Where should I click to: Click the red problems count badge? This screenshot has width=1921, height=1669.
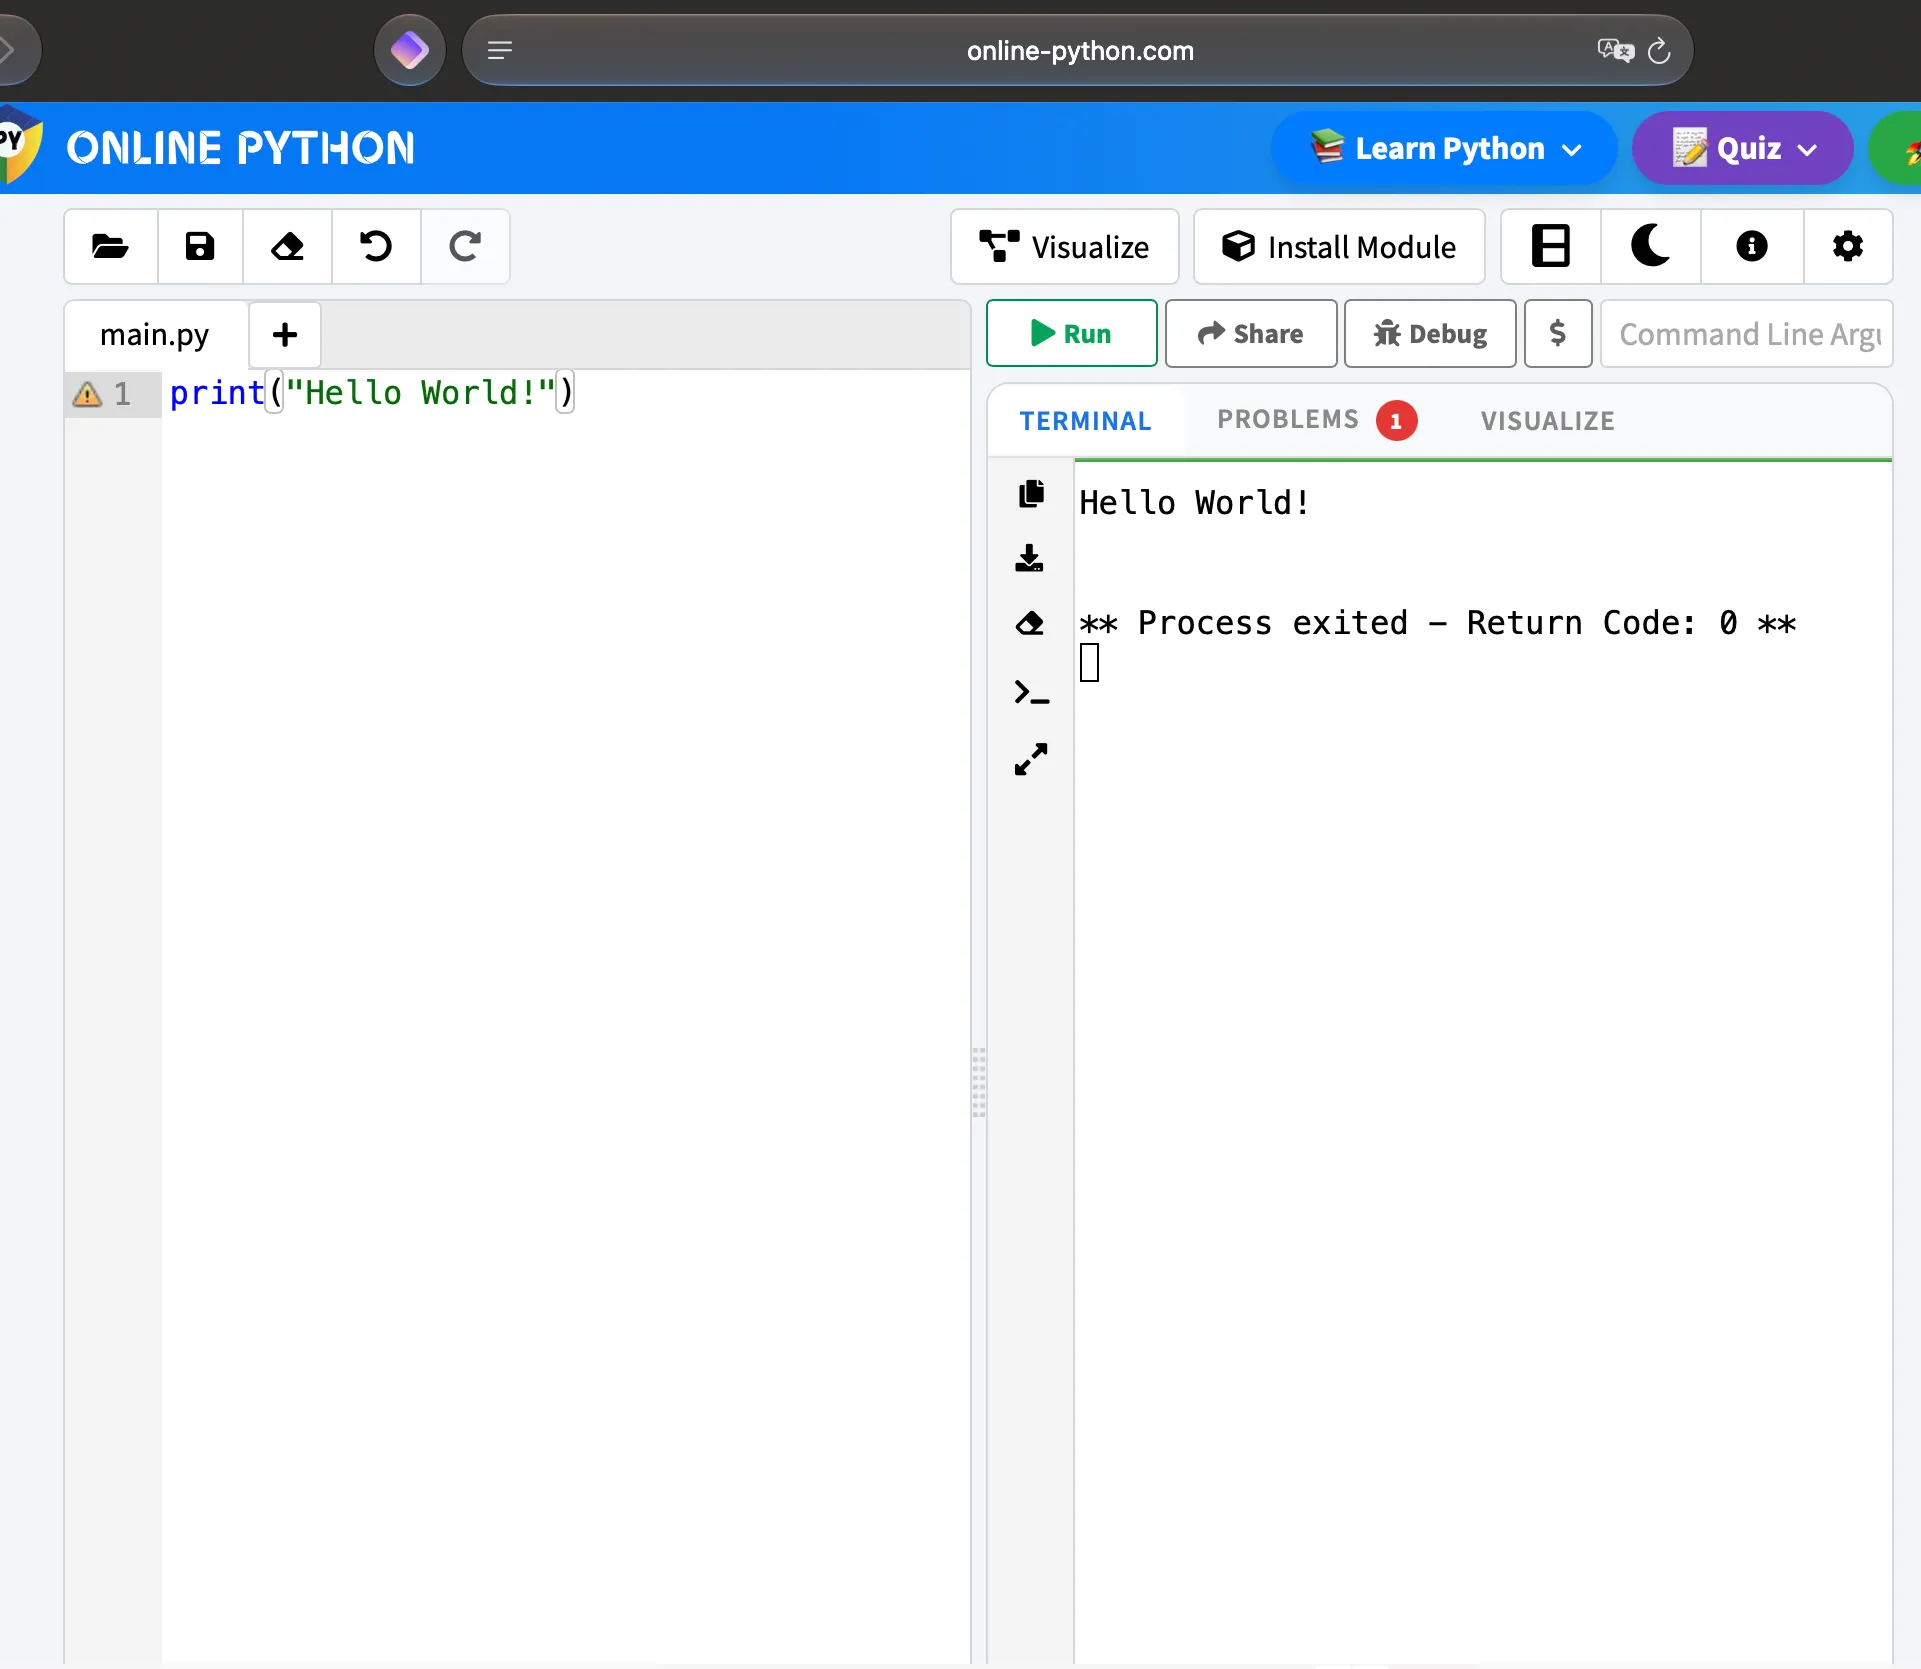(x=1396, y=421)
